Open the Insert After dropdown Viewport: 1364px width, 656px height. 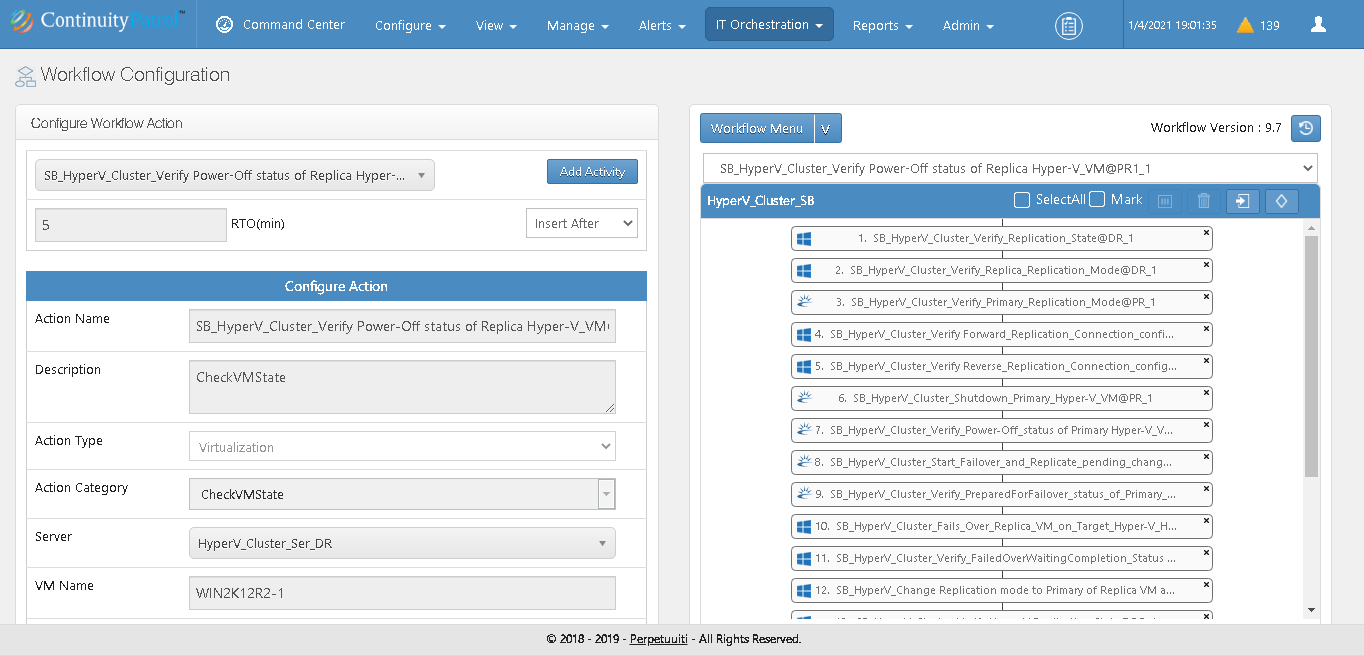pos(581,224)
